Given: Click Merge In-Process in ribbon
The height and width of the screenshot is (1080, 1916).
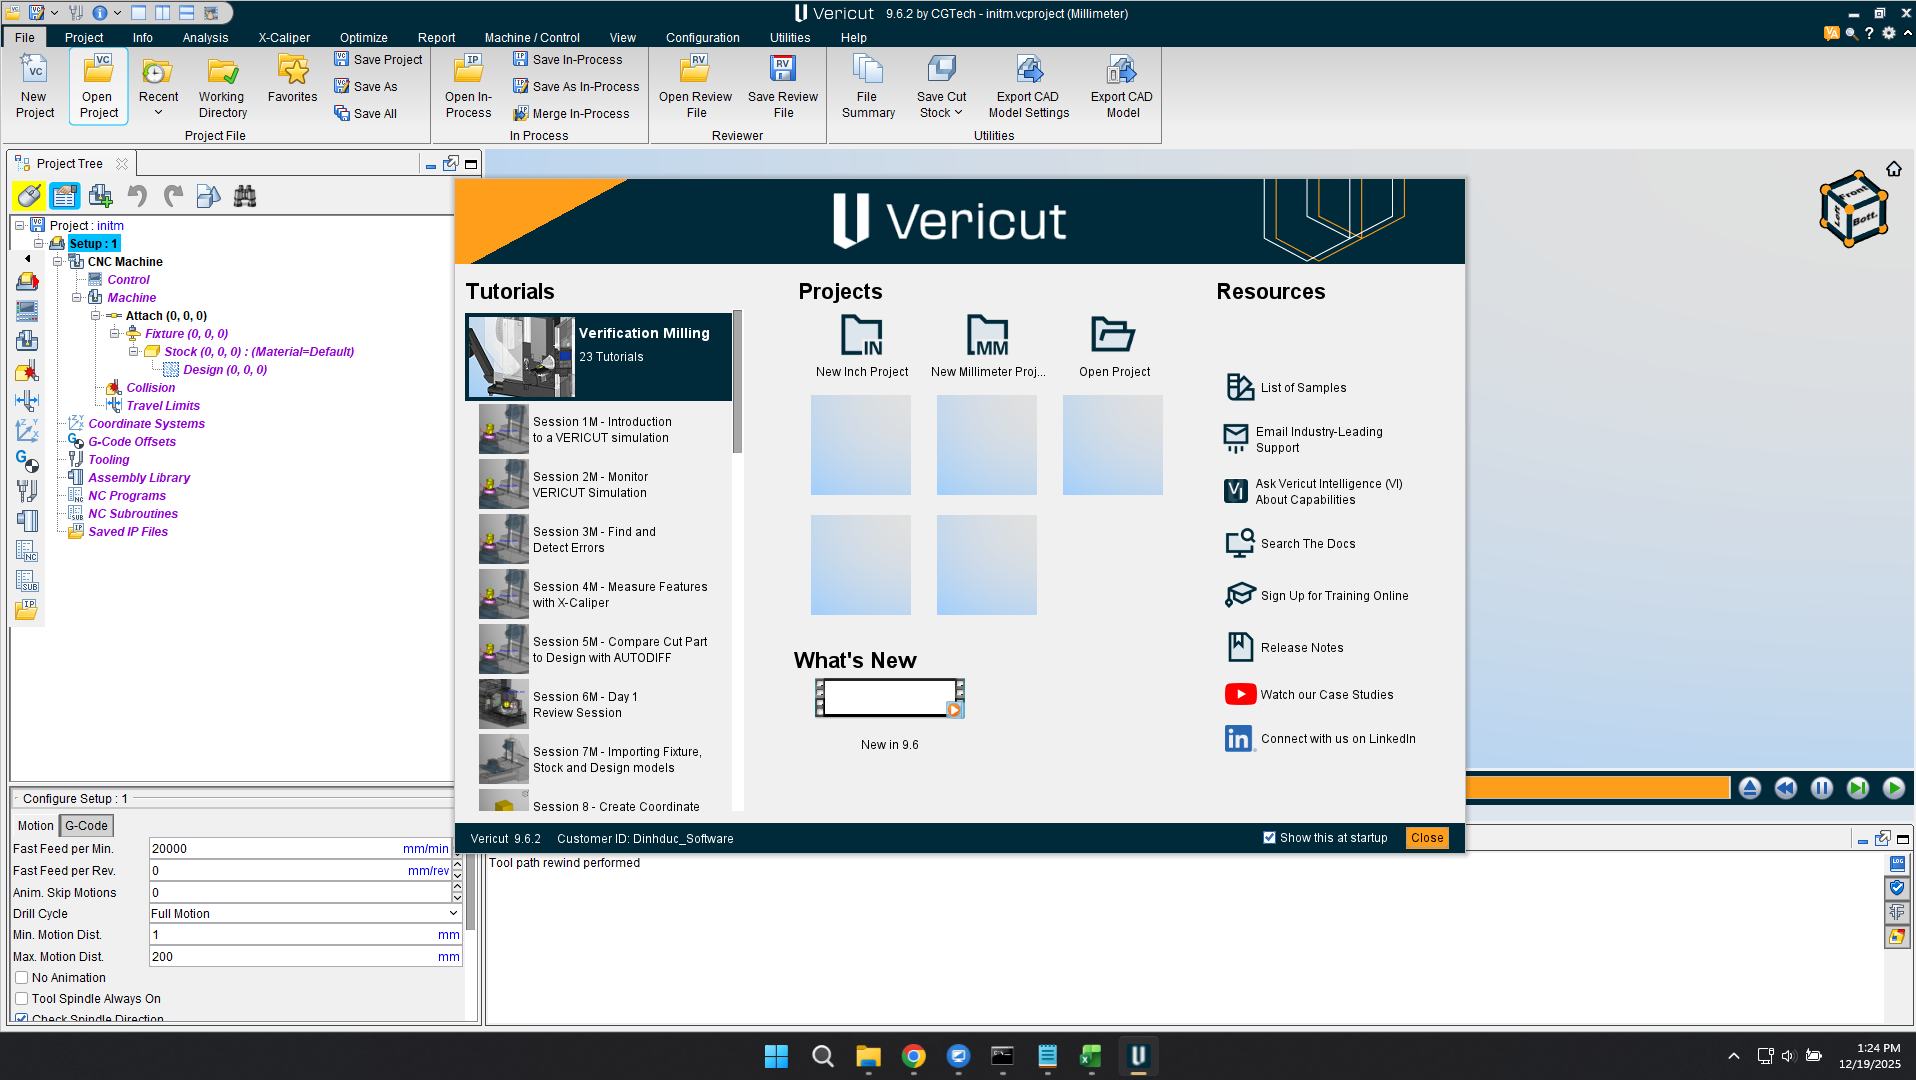Looking at the screenshot, I should 571,114.
